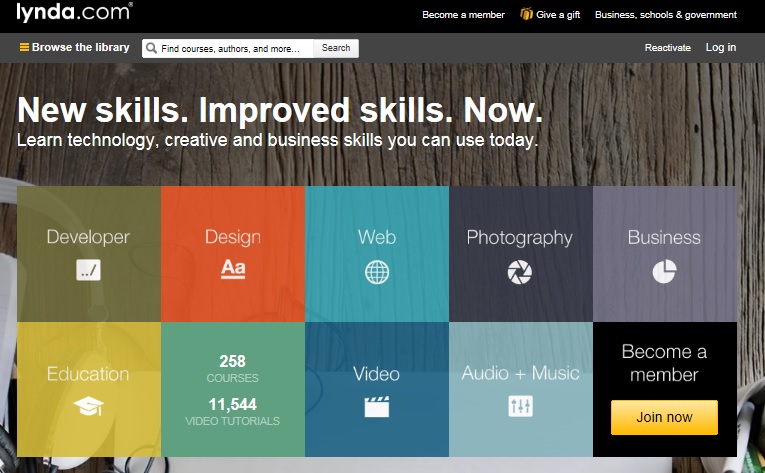This screenshot has height=473, width=765.
Task: Click the Photography aperture icon
Action: (x=520, y=271)
